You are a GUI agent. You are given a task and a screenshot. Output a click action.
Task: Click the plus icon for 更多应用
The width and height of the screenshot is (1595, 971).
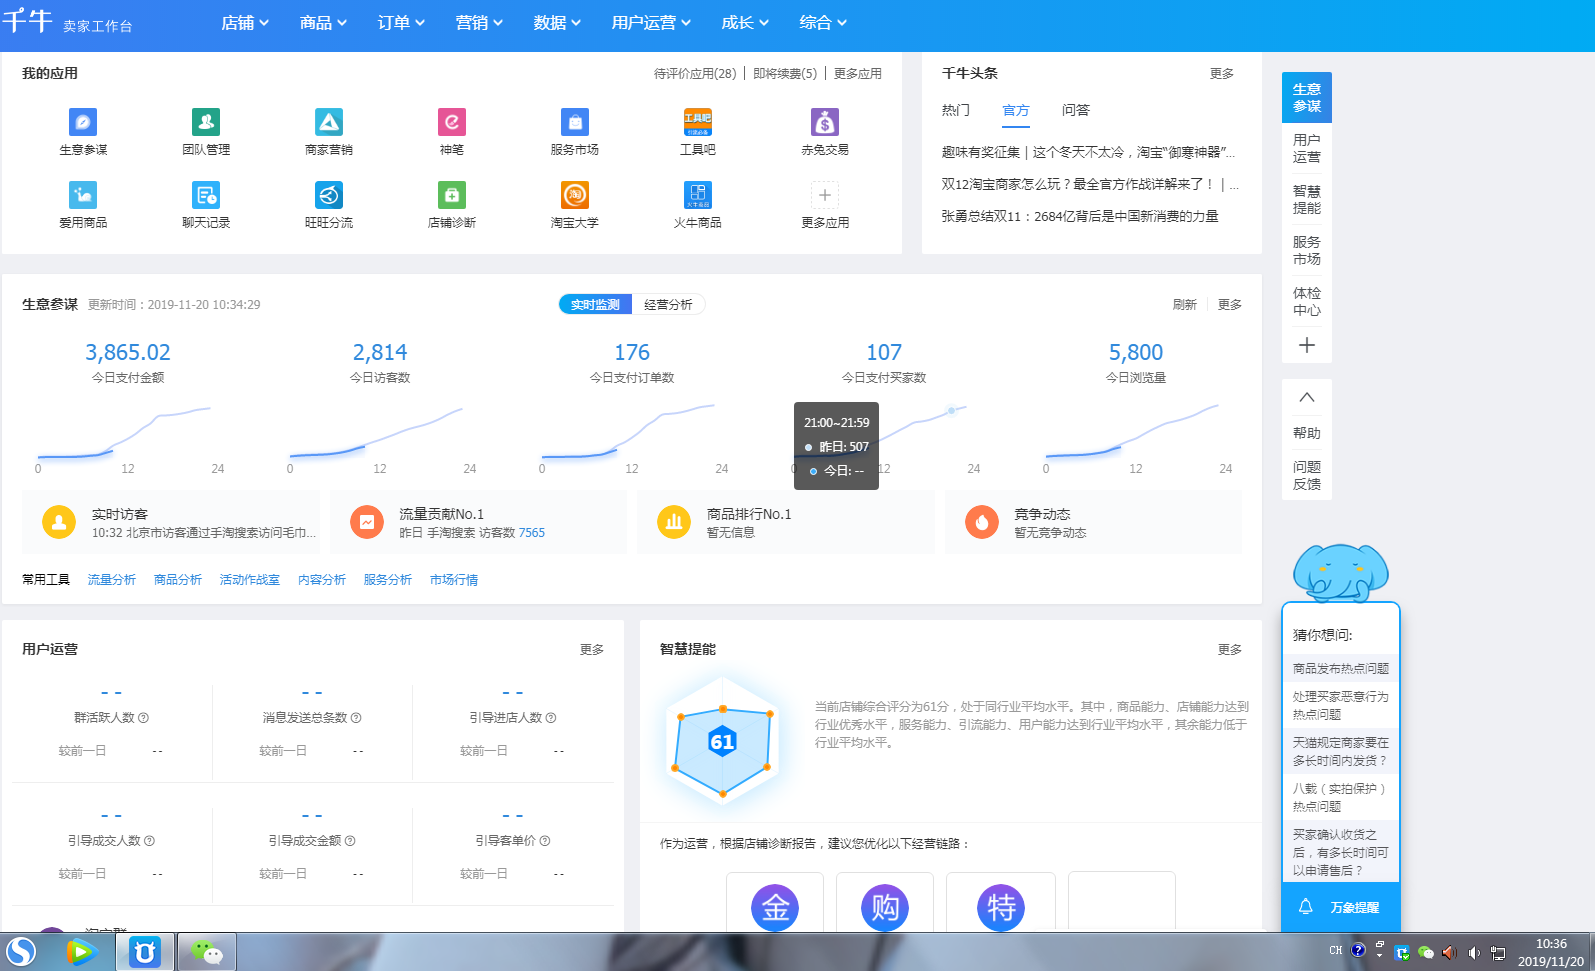point(825,195)
